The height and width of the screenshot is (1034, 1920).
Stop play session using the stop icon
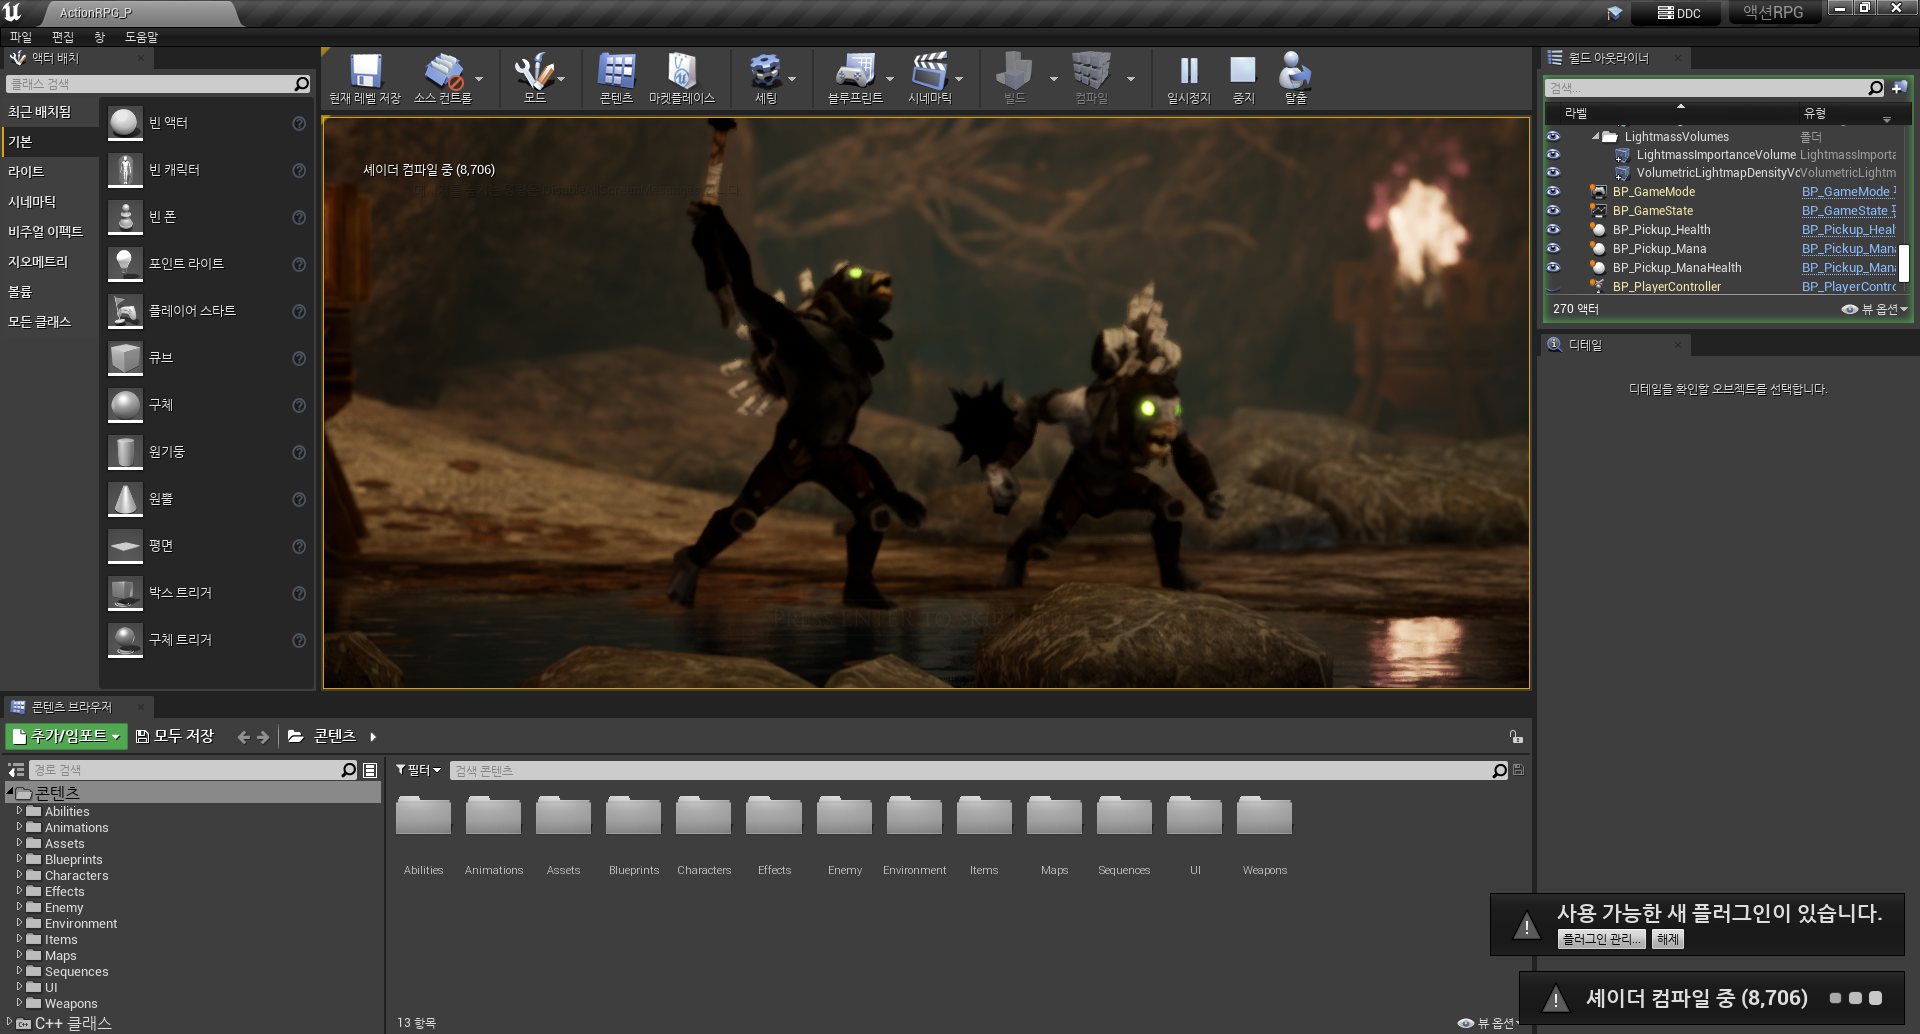1243,70
